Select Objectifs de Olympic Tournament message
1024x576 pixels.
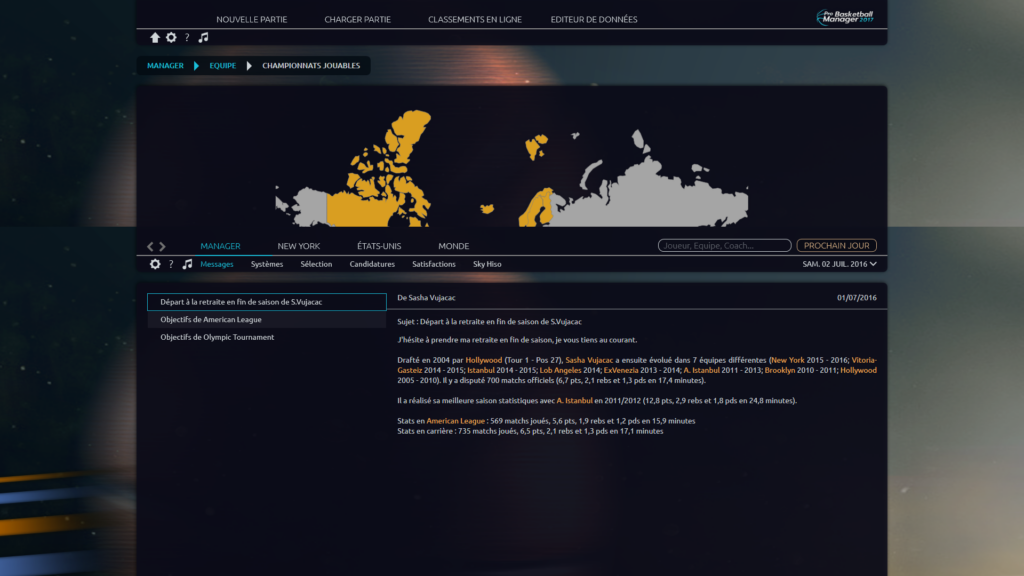point(266,337)
